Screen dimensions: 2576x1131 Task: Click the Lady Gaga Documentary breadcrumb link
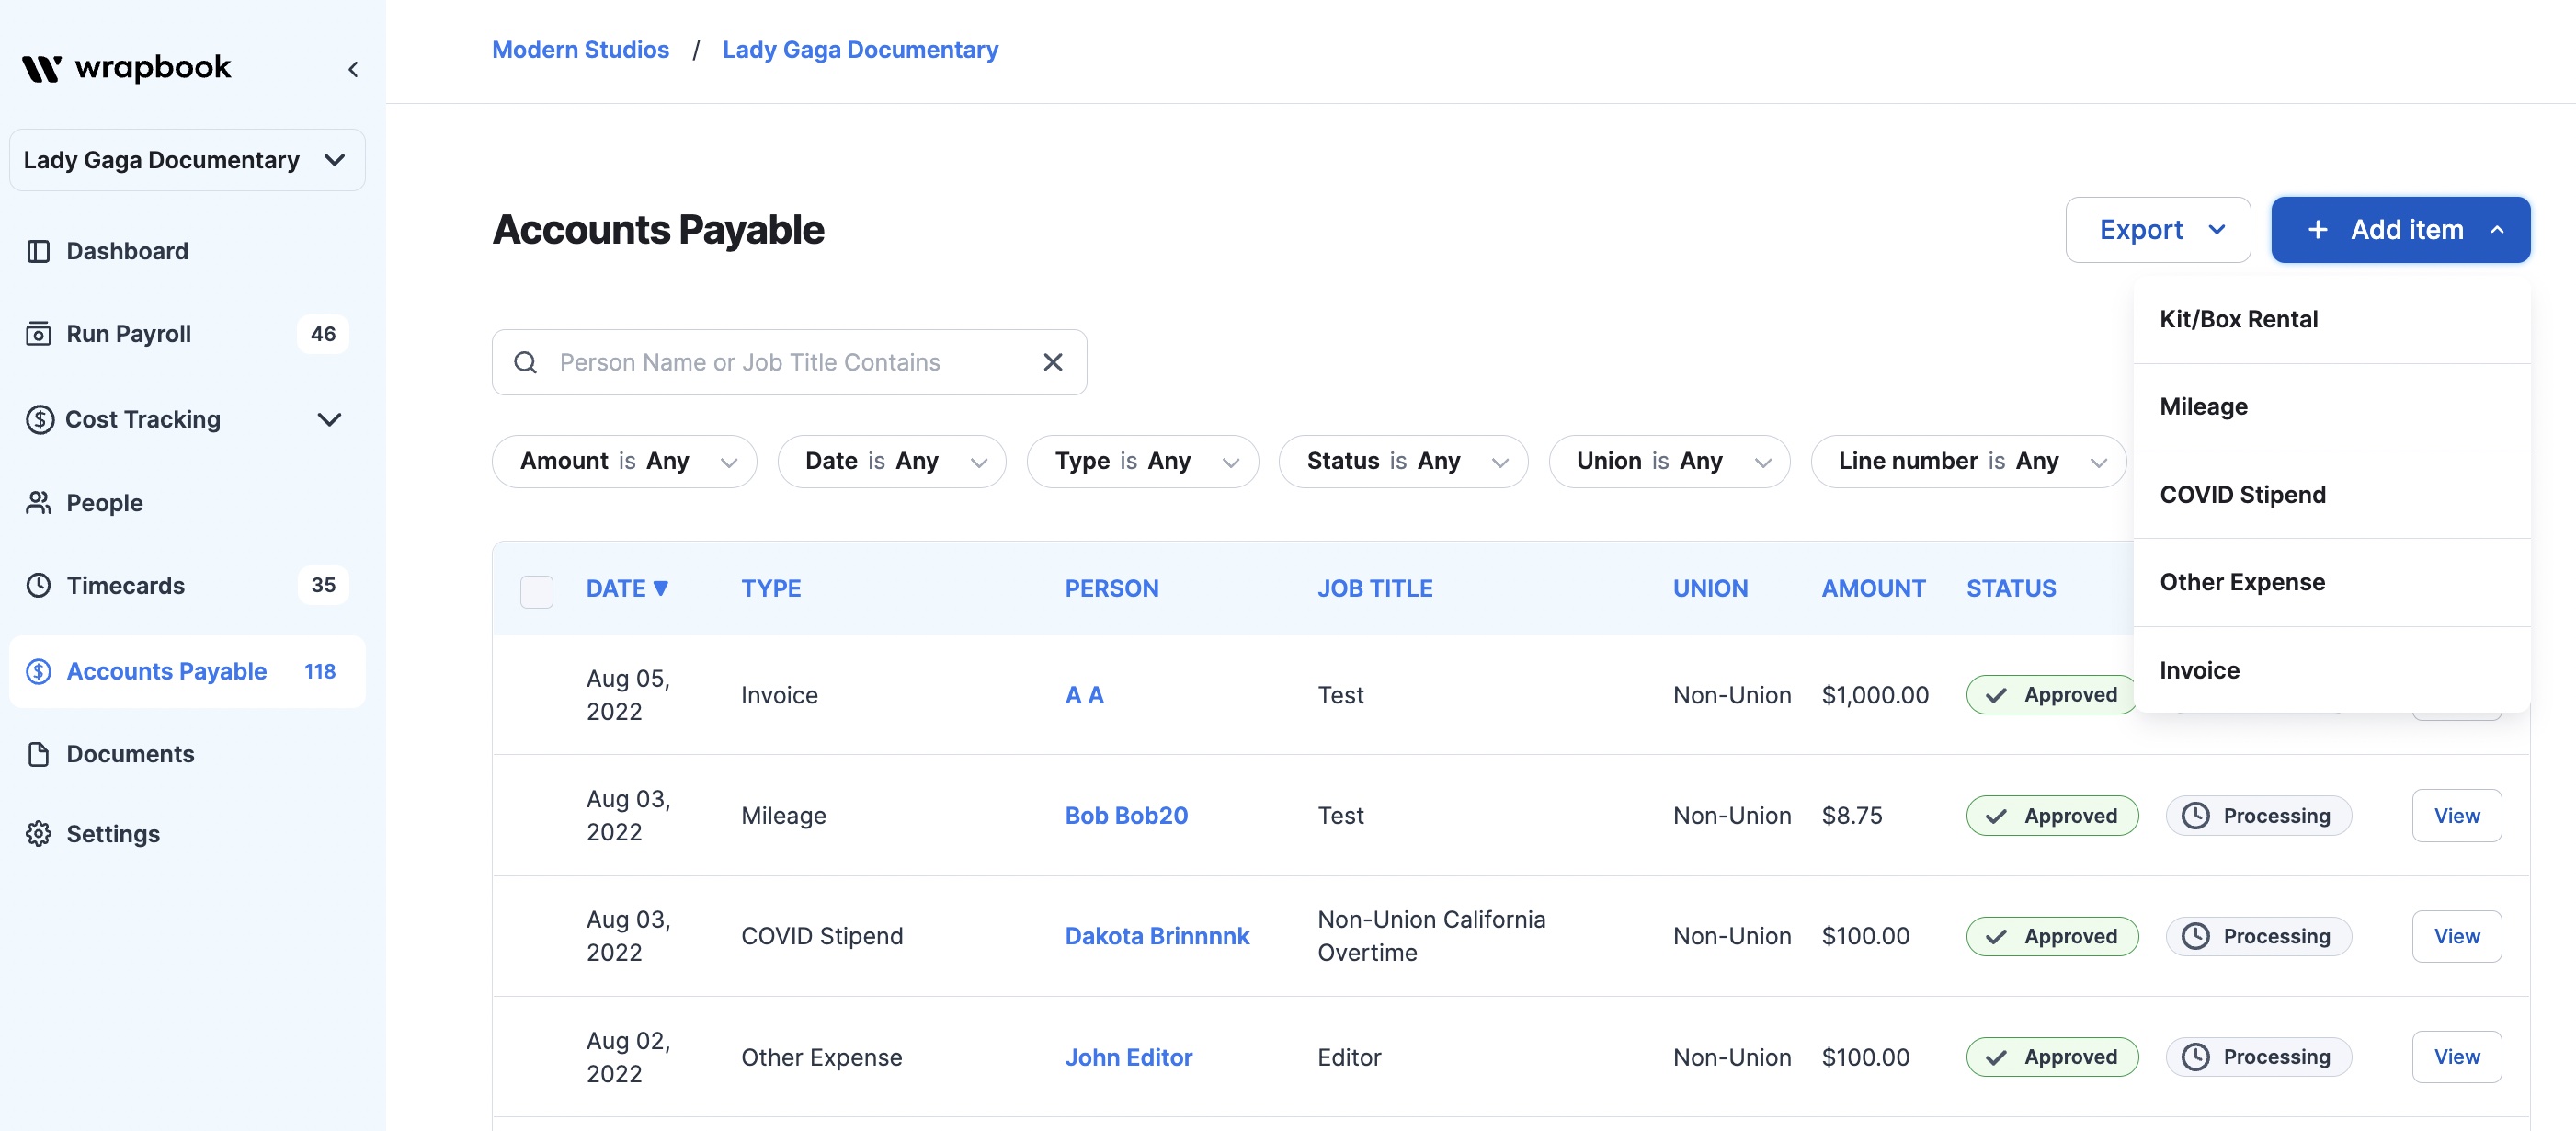[860, 49]
